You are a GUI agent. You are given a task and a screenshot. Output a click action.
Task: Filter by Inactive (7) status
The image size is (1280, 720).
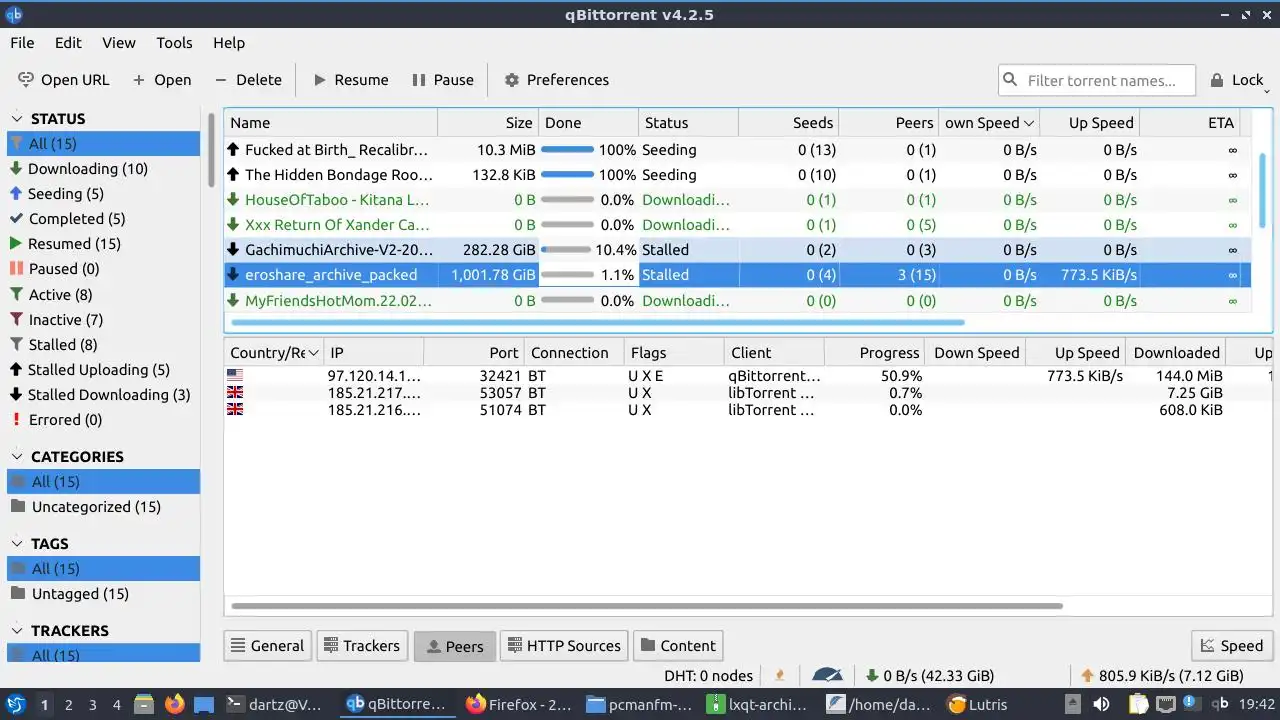click(x=103, y=320)
